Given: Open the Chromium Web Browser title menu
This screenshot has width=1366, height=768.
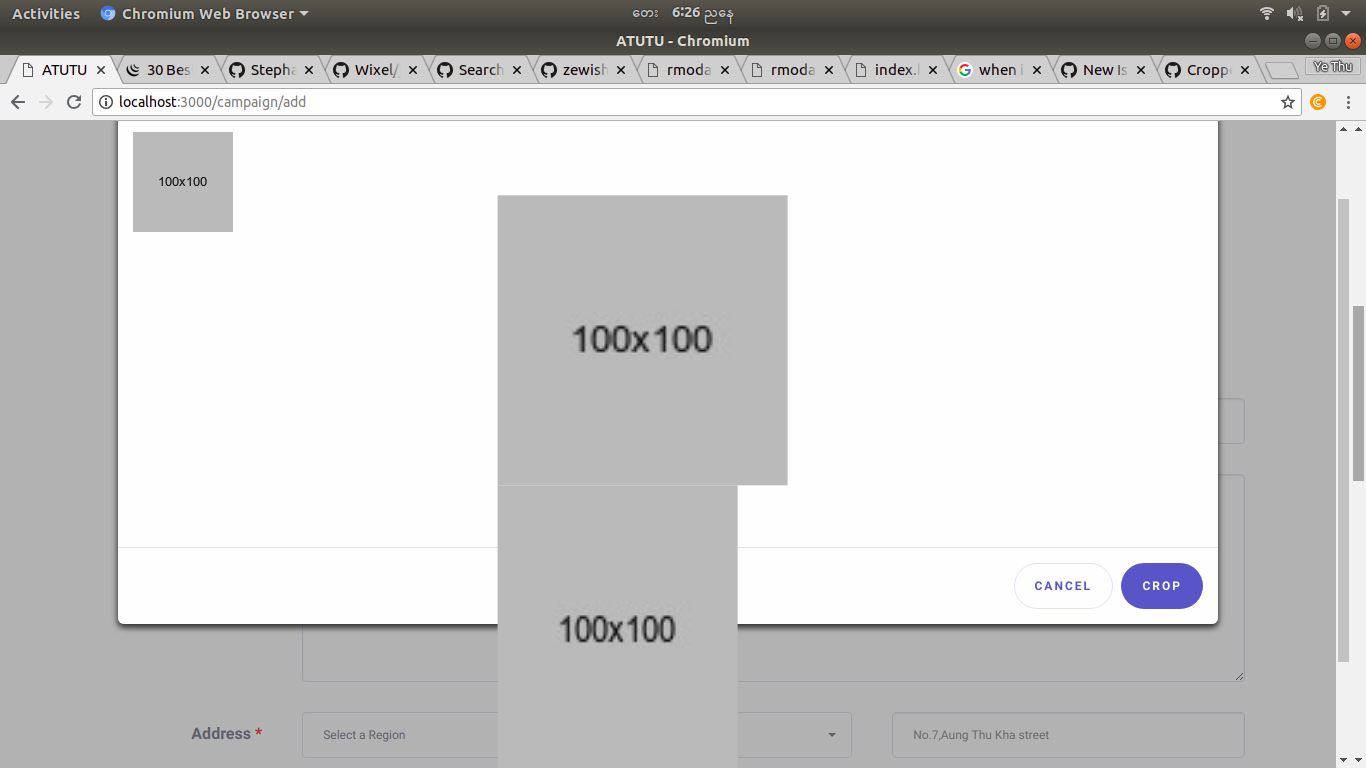Looking at the screenshot, I should point(204,13).
